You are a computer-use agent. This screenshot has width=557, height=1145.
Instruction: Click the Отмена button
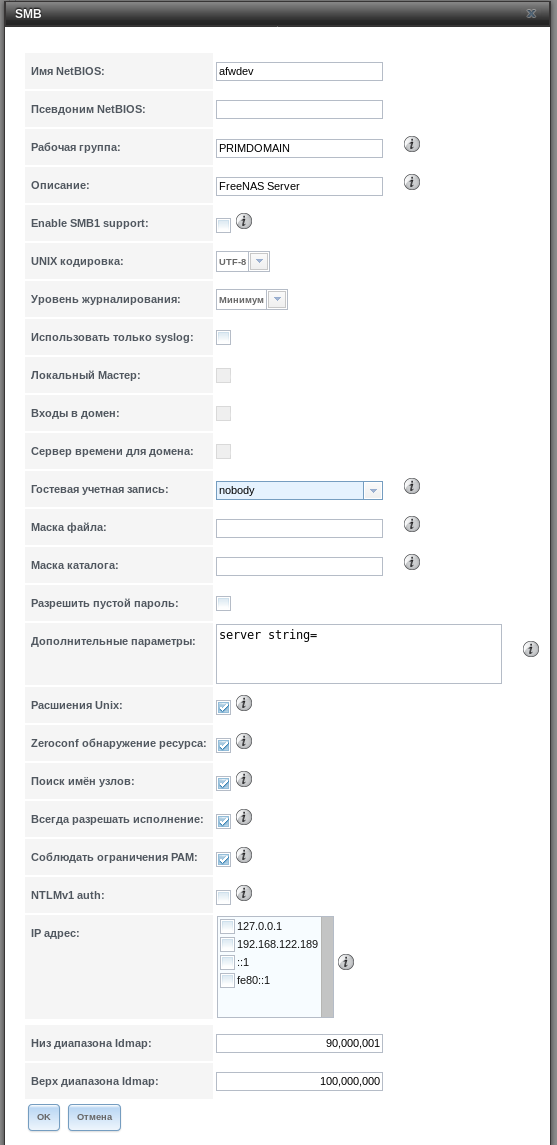point(94,1117)
